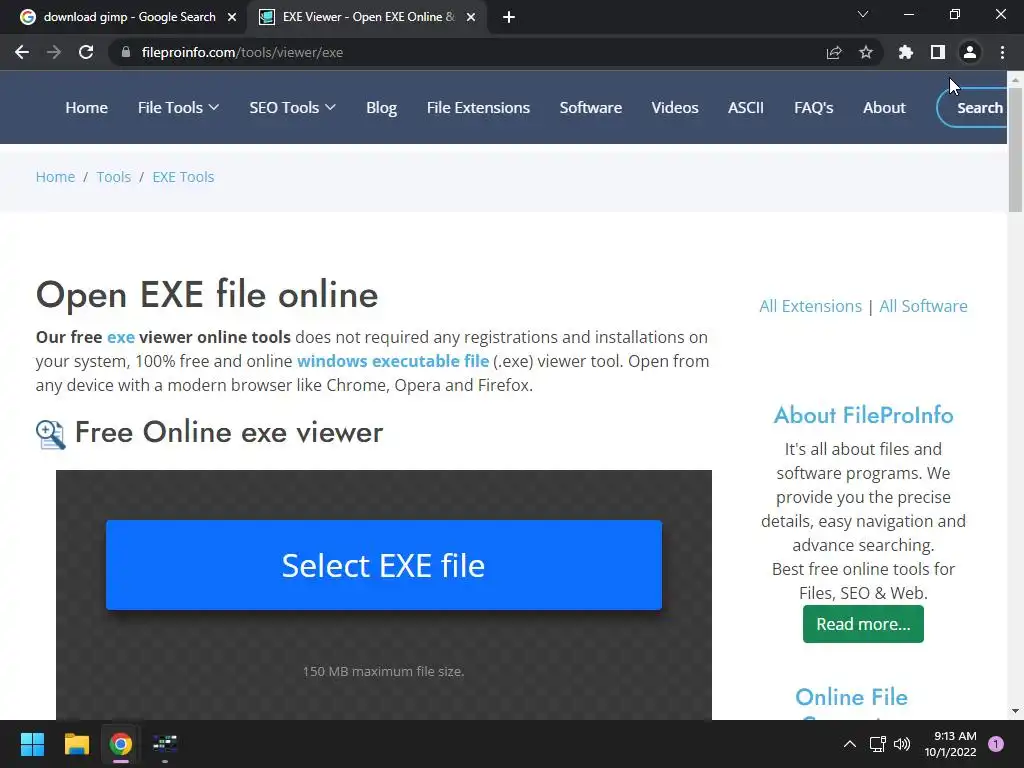Click the All Software link
This screenshot has width=1024, height=768.
(923, 306)
